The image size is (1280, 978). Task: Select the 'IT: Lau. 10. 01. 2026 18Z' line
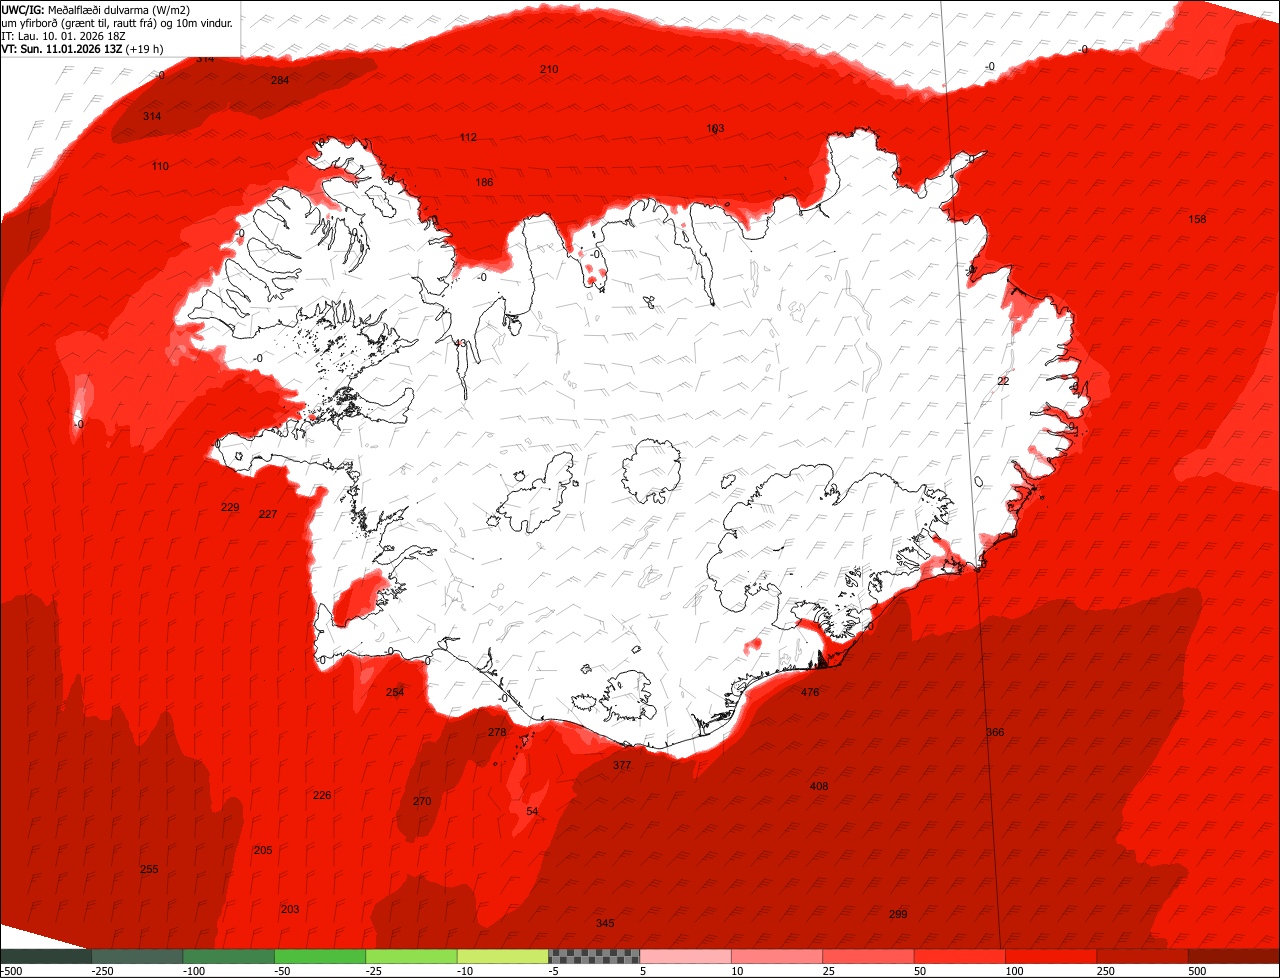[63, 35]
